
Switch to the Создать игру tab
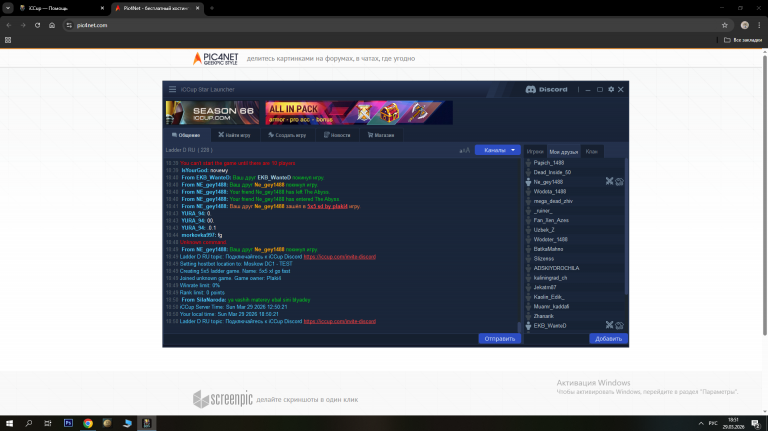click(287, 135)
